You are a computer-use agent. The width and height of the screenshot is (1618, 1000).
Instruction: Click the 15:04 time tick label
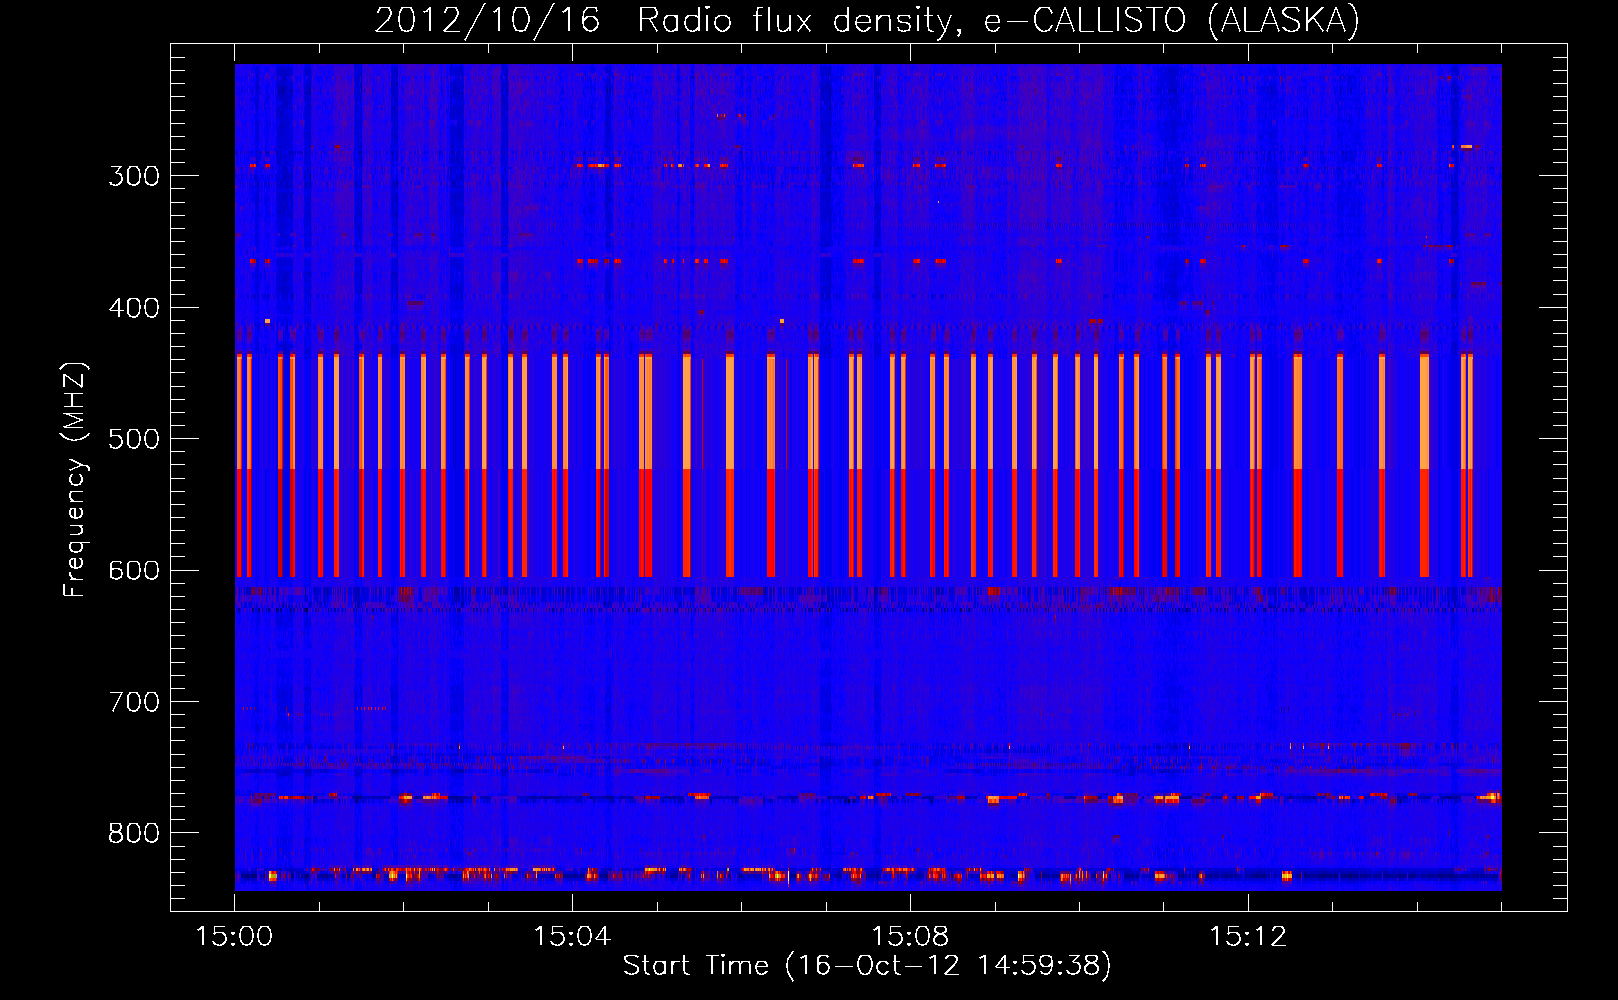click(x=572, y=937)
